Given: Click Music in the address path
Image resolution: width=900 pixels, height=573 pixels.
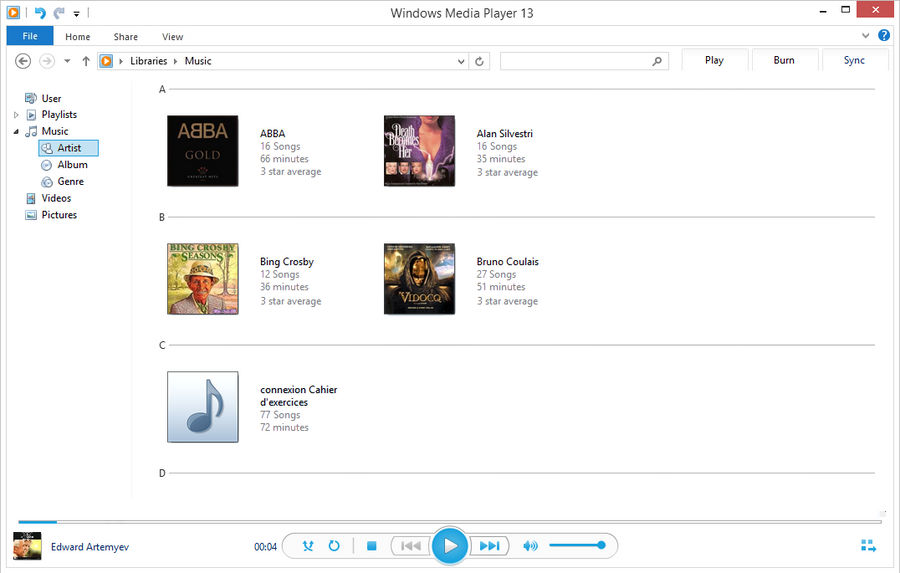Looking at the screenshot, I should [198, 61].
